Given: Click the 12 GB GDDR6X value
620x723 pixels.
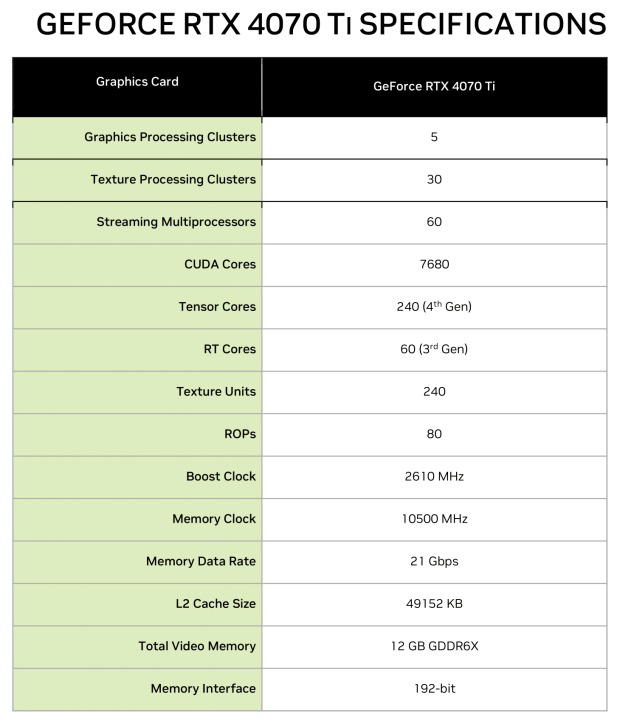Looking at the screenshot, I should coord(434,646).
